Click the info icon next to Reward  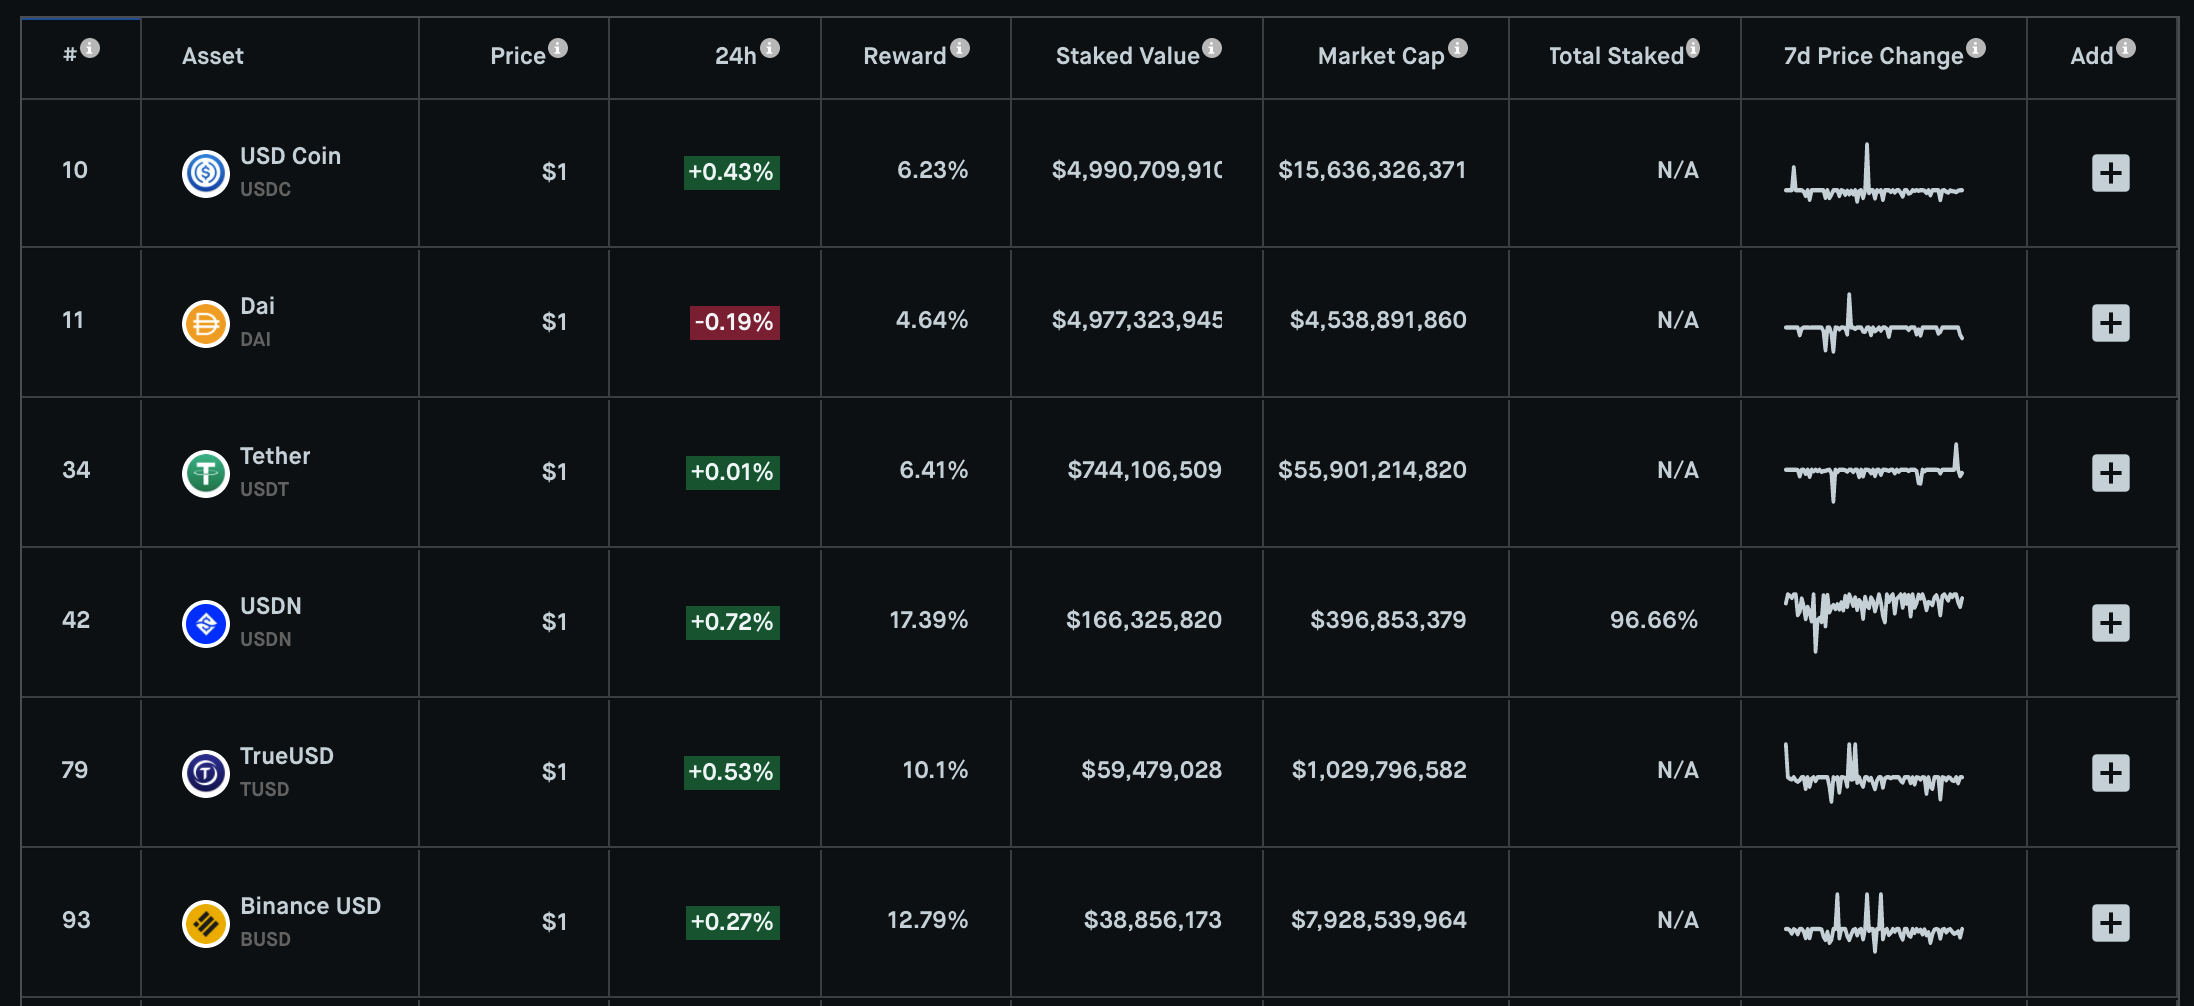(960, 48)
